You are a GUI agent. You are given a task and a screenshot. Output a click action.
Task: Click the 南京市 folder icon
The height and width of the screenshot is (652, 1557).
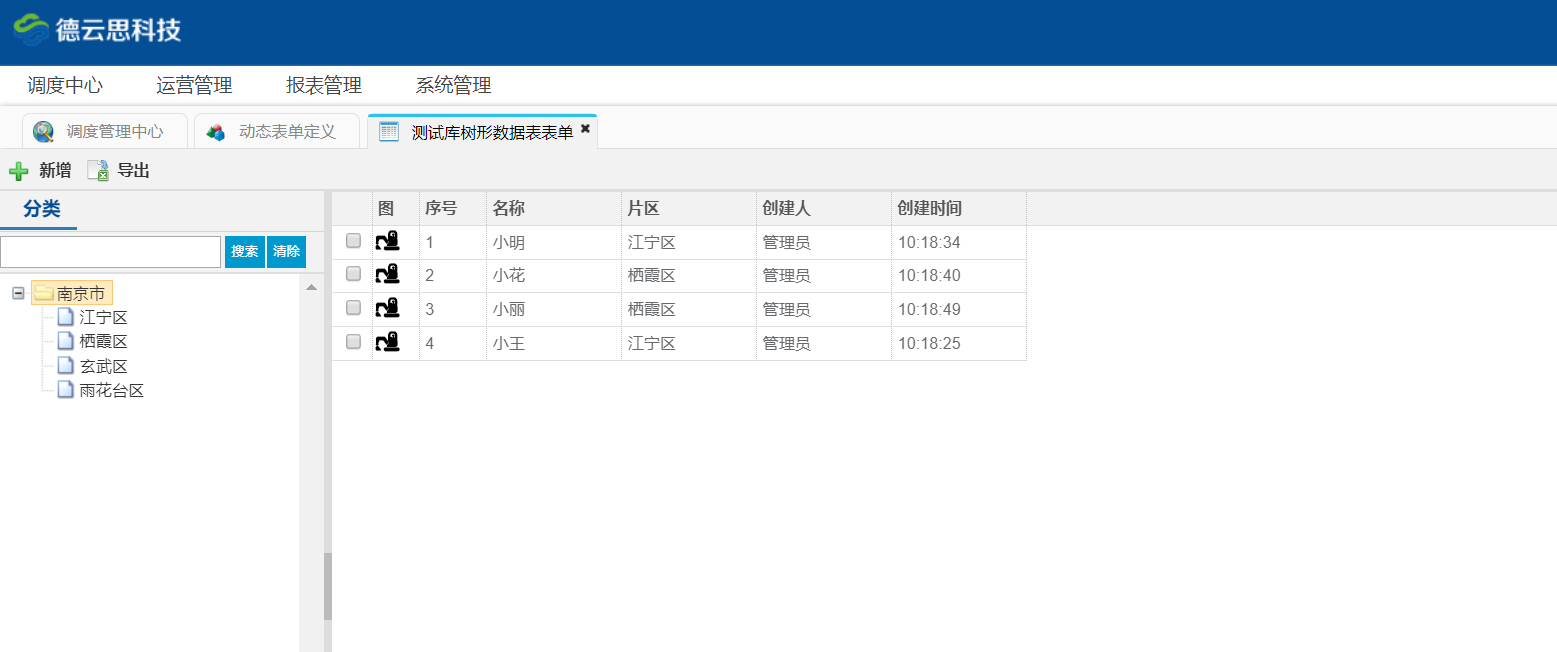(x=44, y=294)
